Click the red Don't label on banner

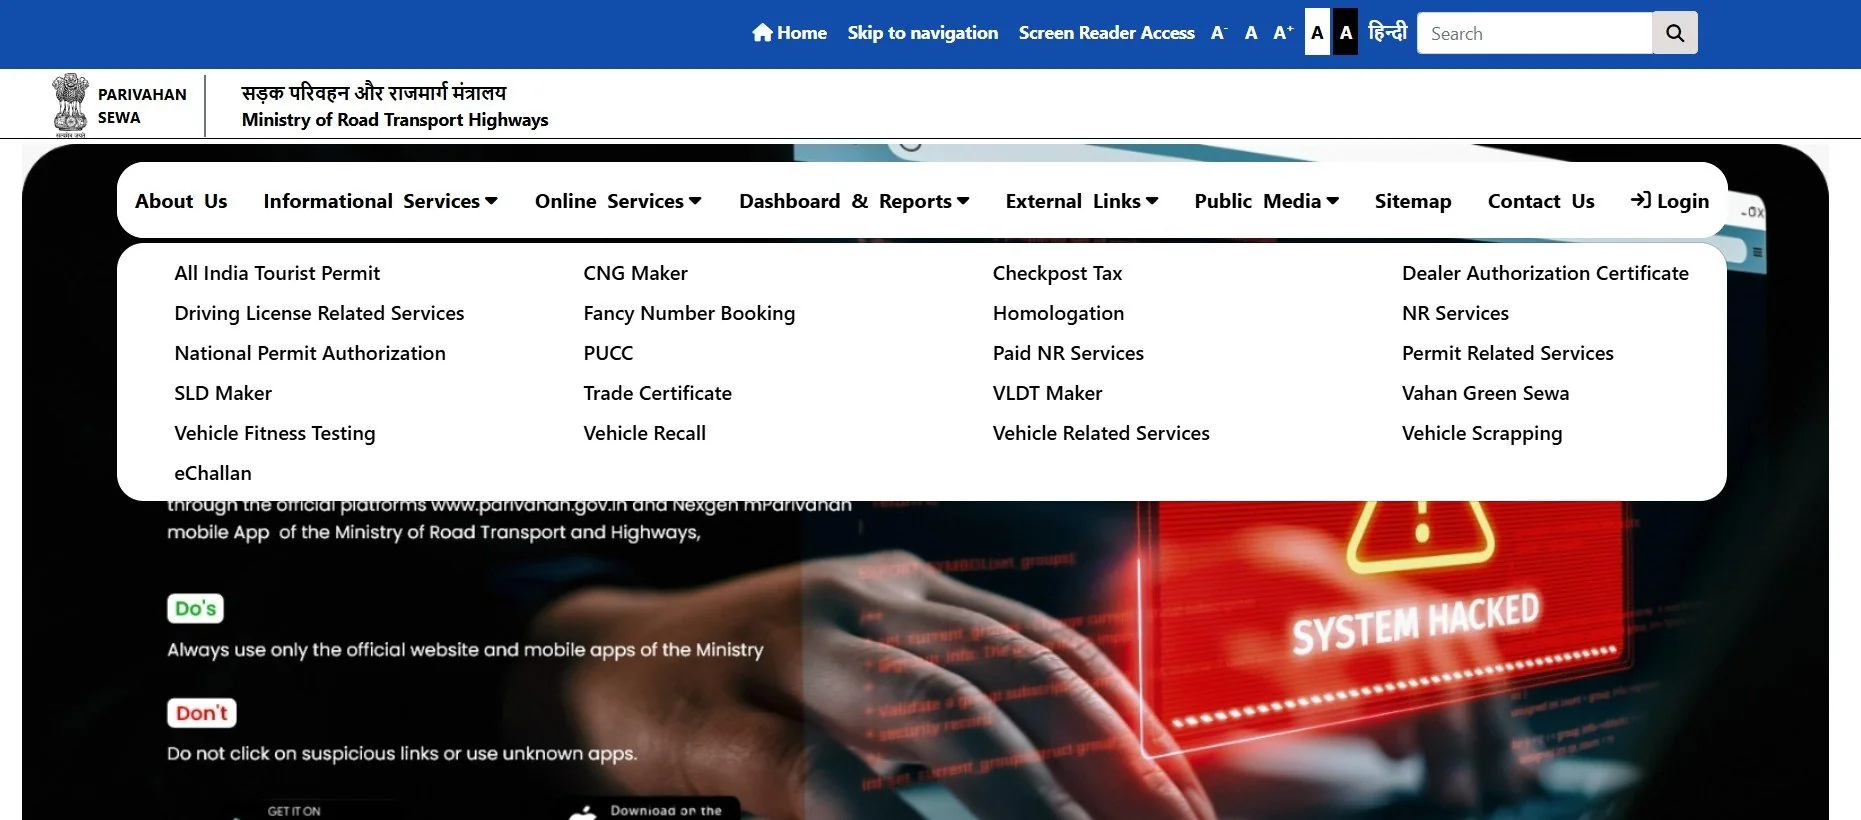(x=202, y=713)
